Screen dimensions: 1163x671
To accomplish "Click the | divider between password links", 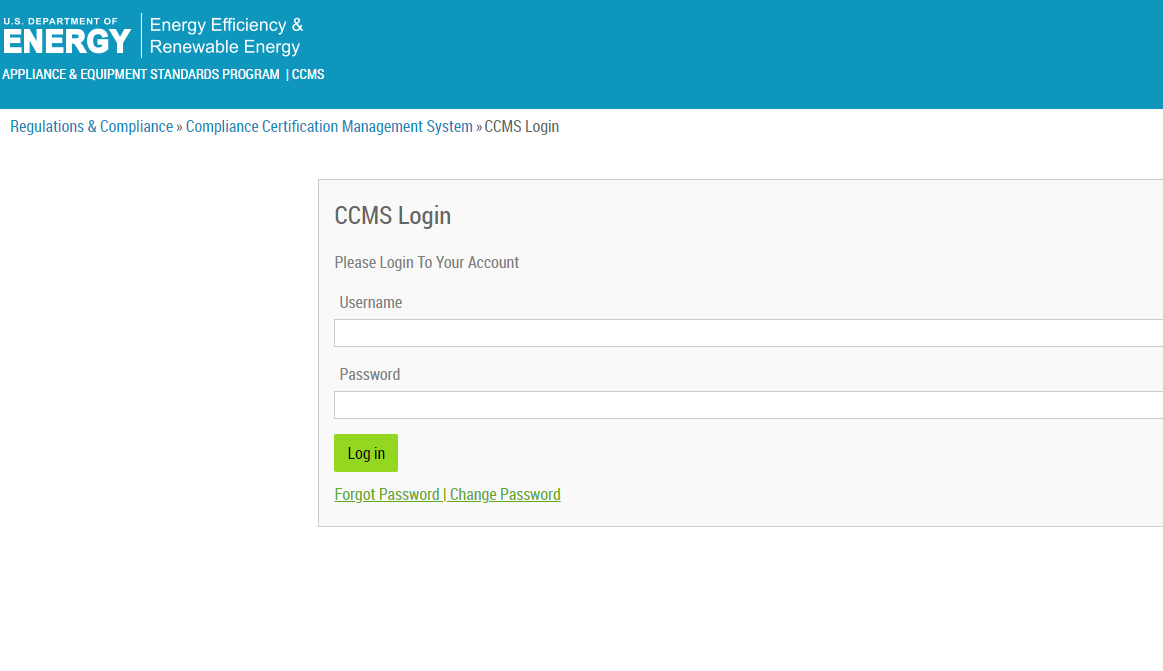I will tap(444, 495).
